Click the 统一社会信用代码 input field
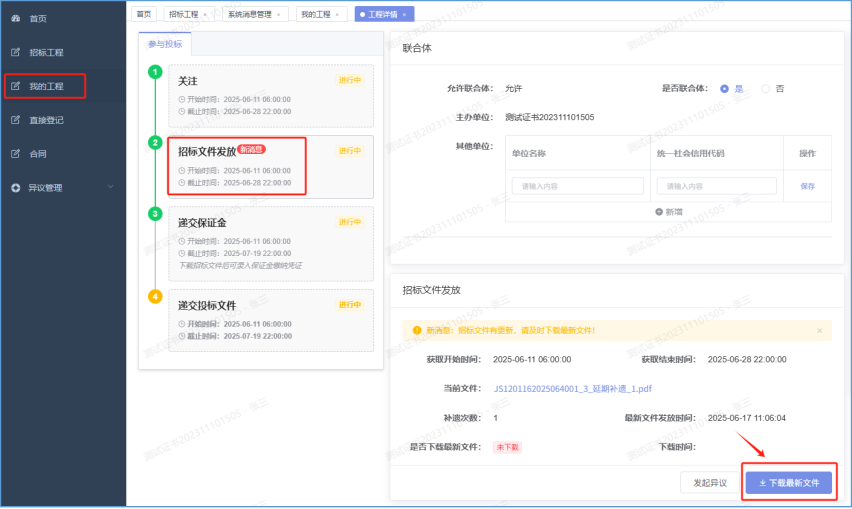The image size is (852, 509). point(717,186)
